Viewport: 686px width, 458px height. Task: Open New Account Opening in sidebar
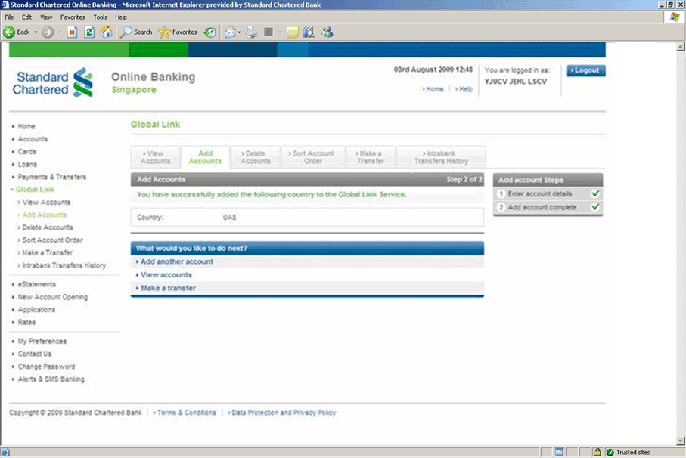[x=52, y=297]
